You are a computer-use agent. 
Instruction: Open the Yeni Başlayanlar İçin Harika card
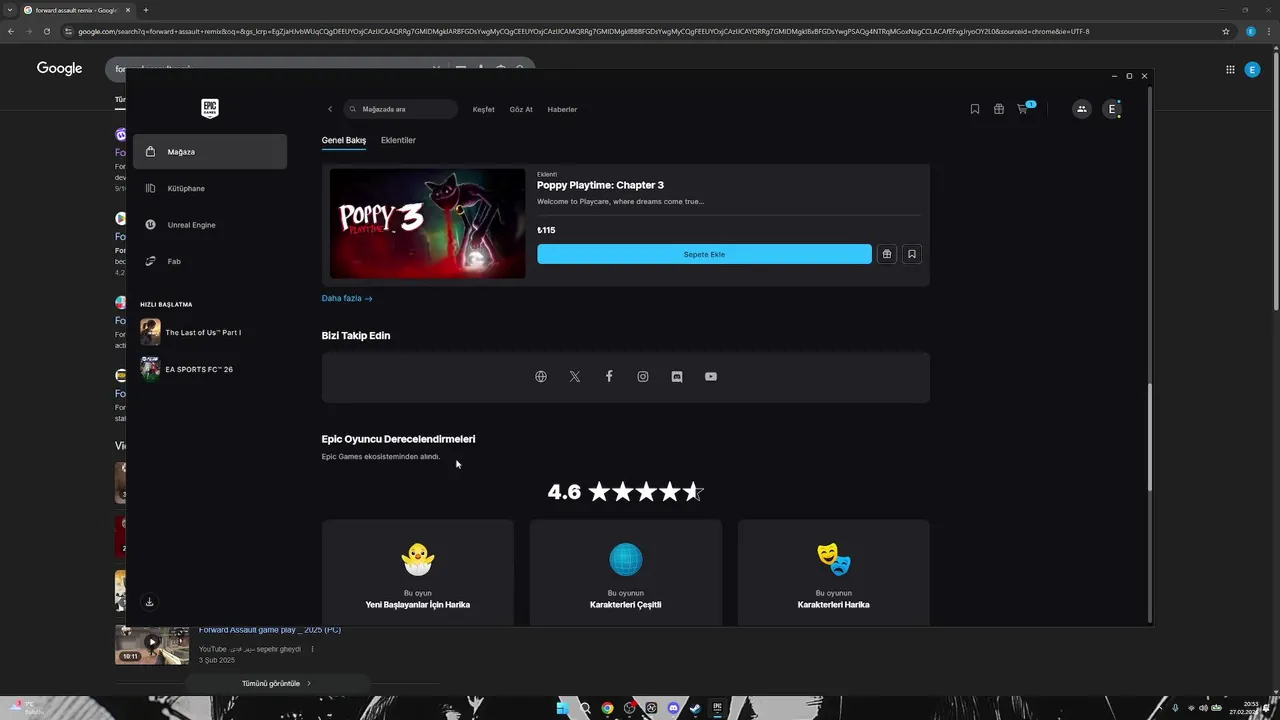[x=418, y=573]
